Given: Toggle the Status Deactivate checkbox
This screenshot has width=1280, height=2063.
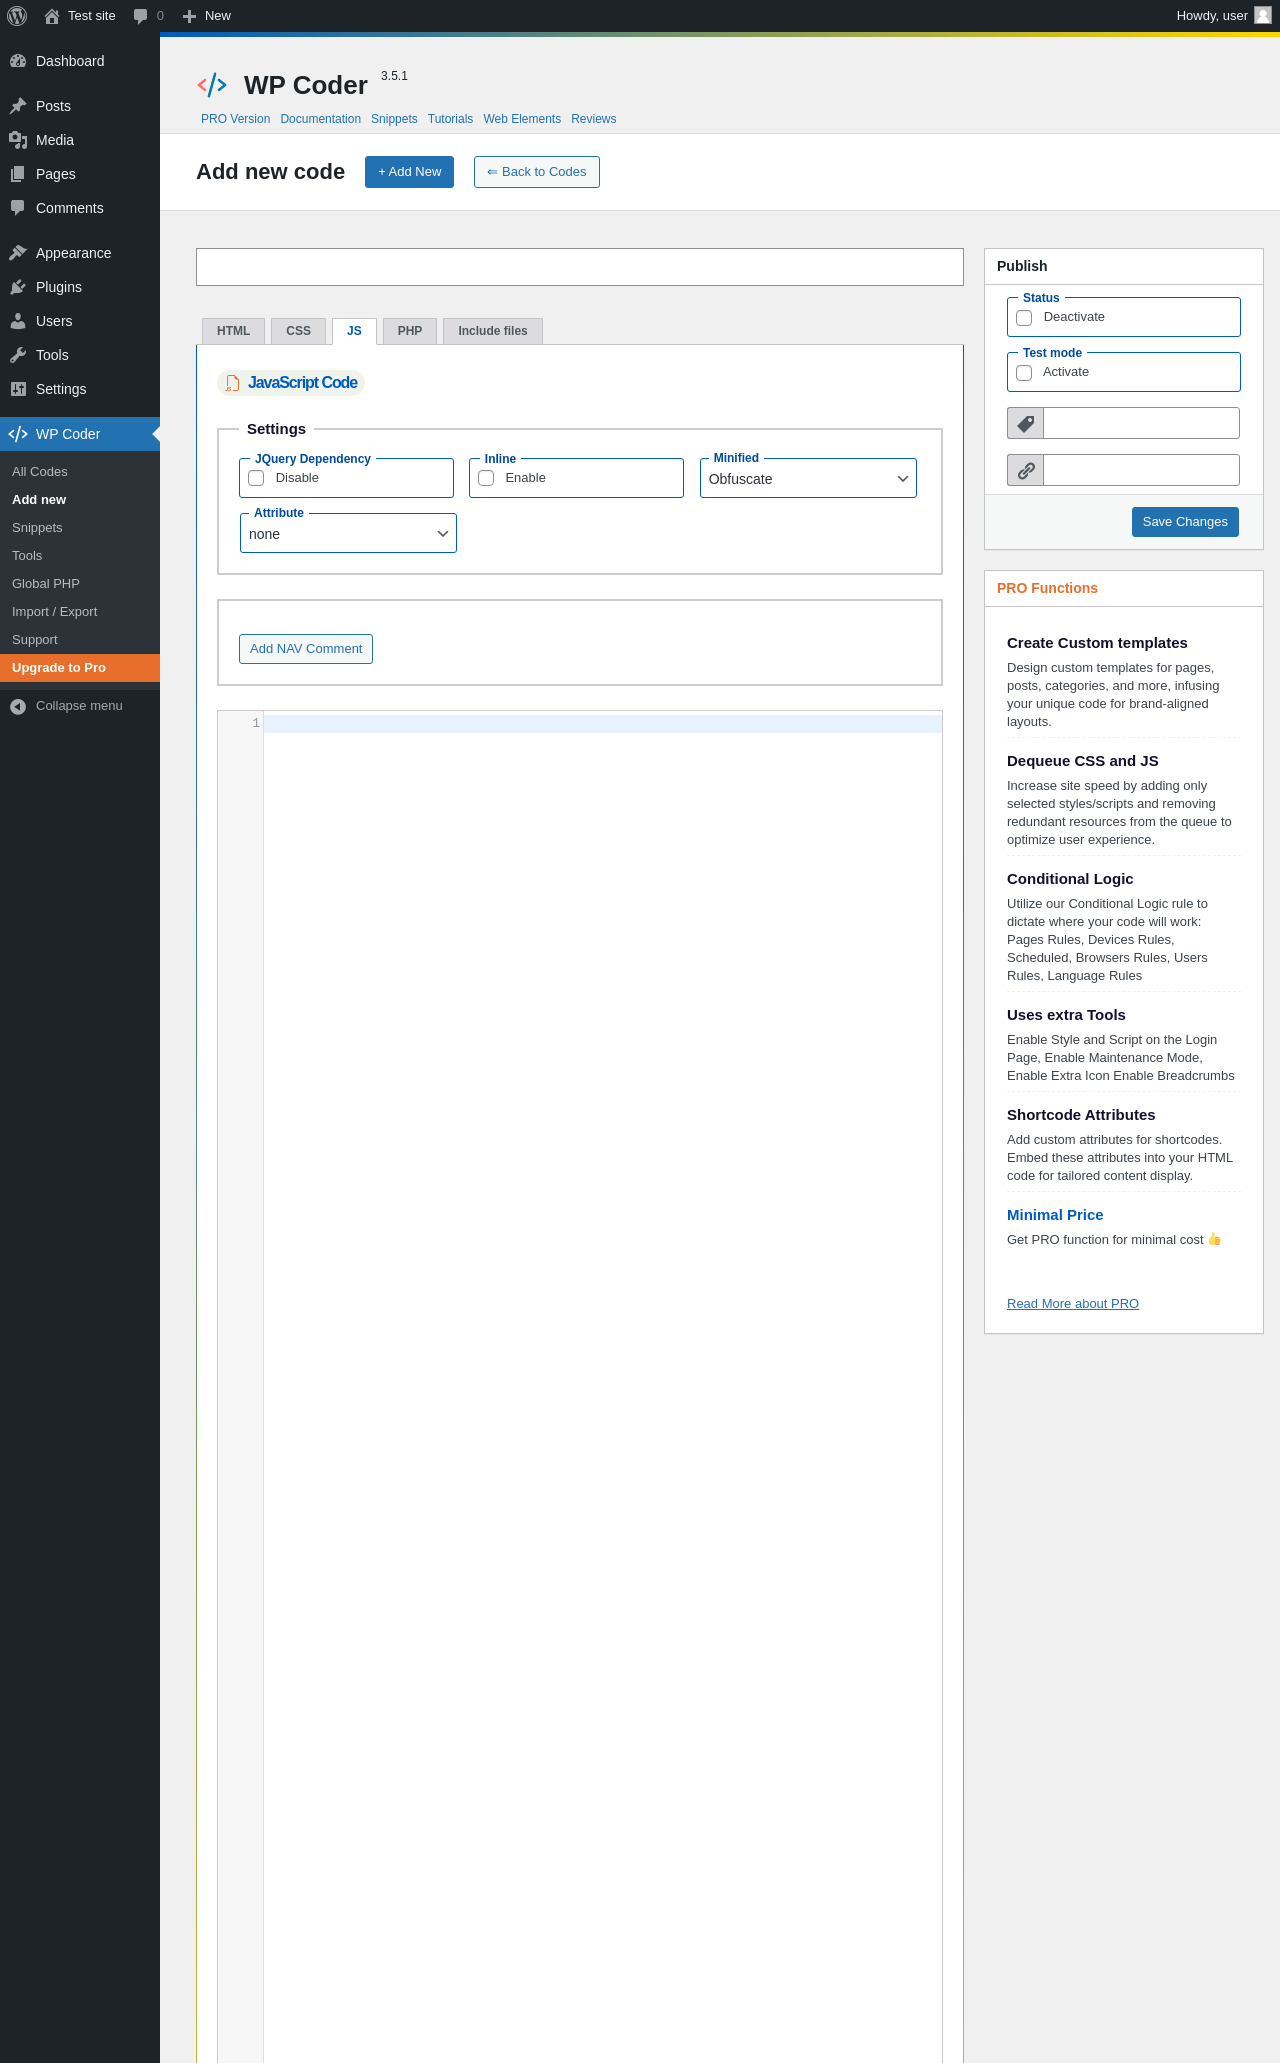Looking at the screenshot, I should pos(1024,318).
